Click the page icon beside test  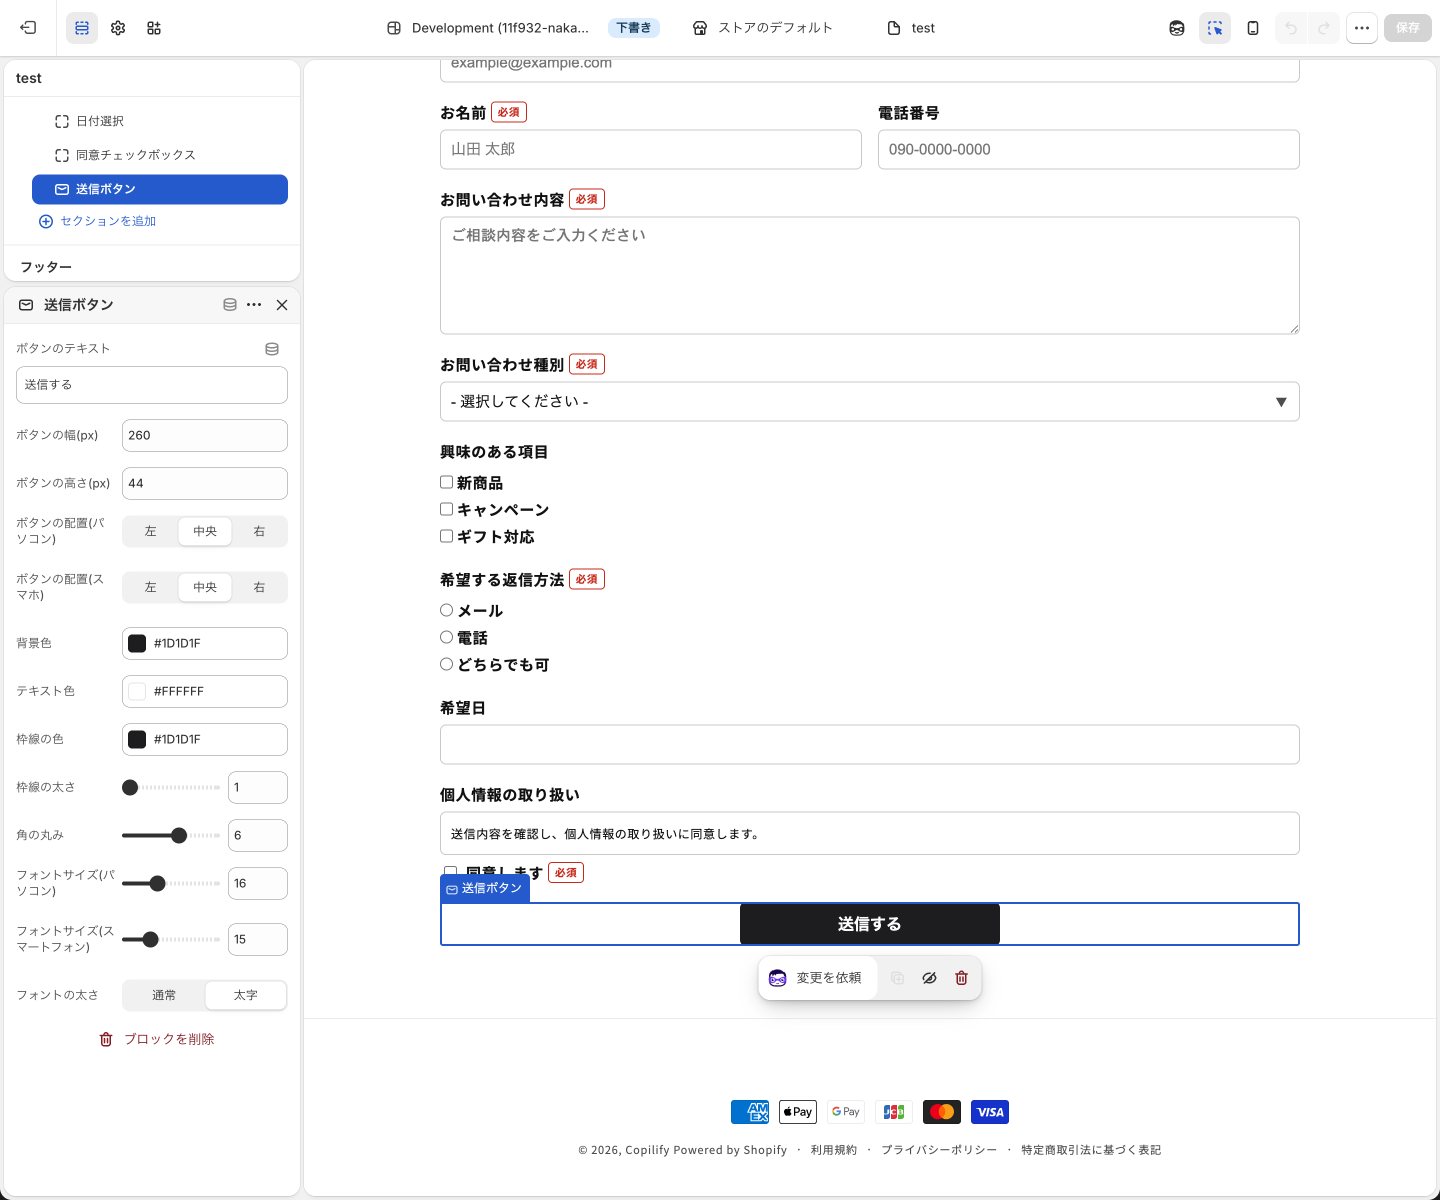click(894, 28)
